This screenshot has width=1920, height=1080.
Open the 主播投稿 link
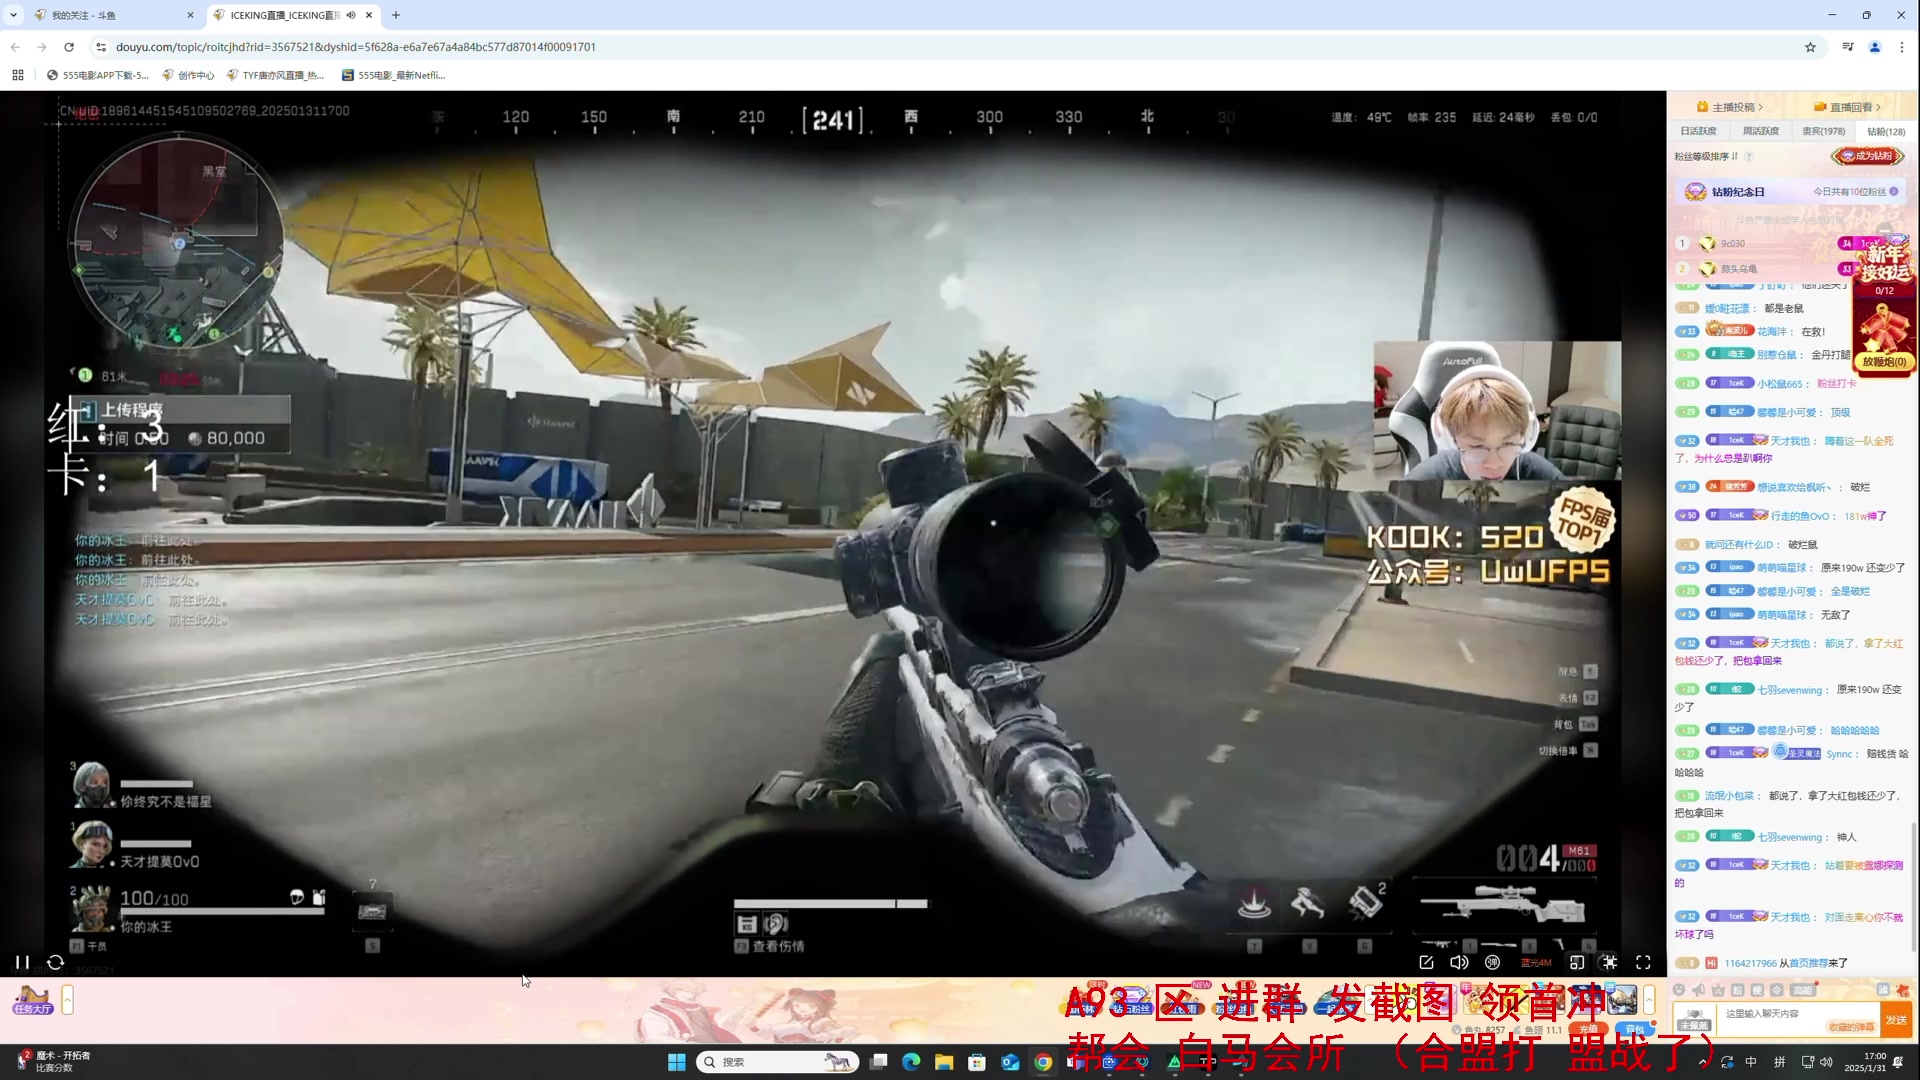pyautogui.click(x=1731, y=107)
